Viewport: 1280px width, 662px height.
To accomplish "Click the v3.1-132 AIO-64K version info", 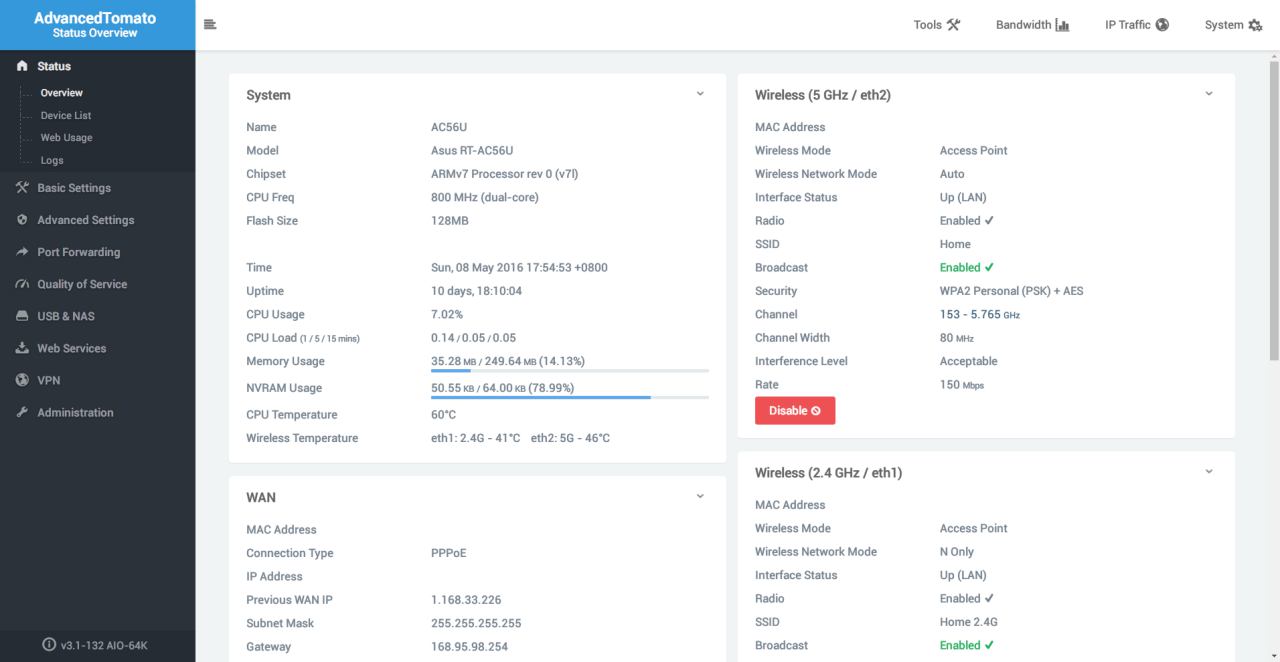I will click(96, 645).
